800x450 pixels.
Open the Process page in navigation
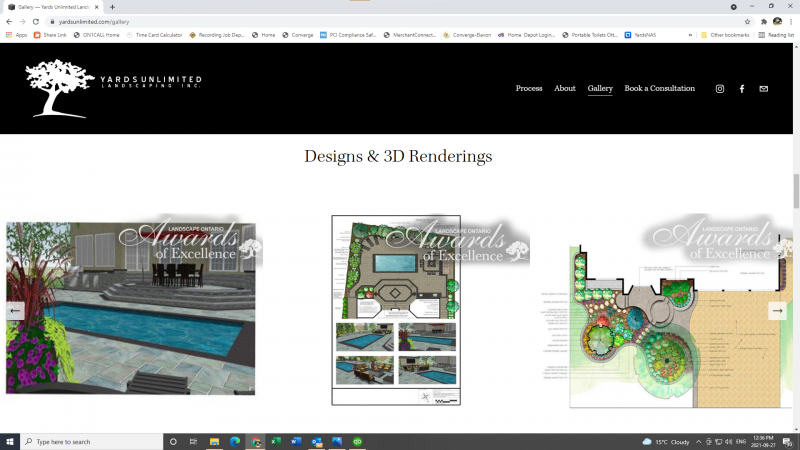click(x=529, y=89)
